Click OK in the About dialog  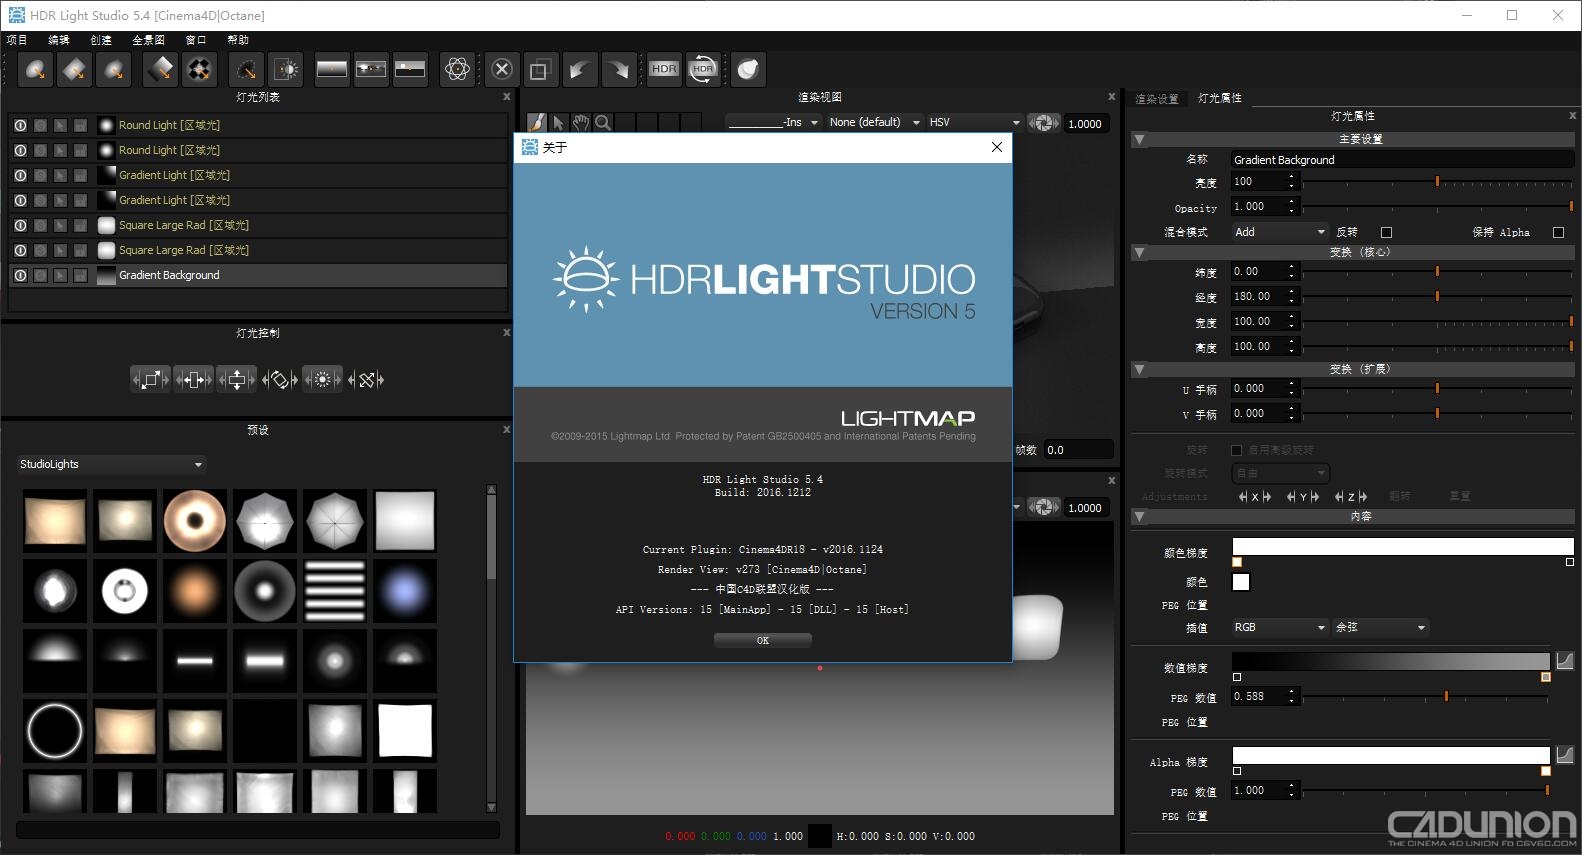coord(763,640)
